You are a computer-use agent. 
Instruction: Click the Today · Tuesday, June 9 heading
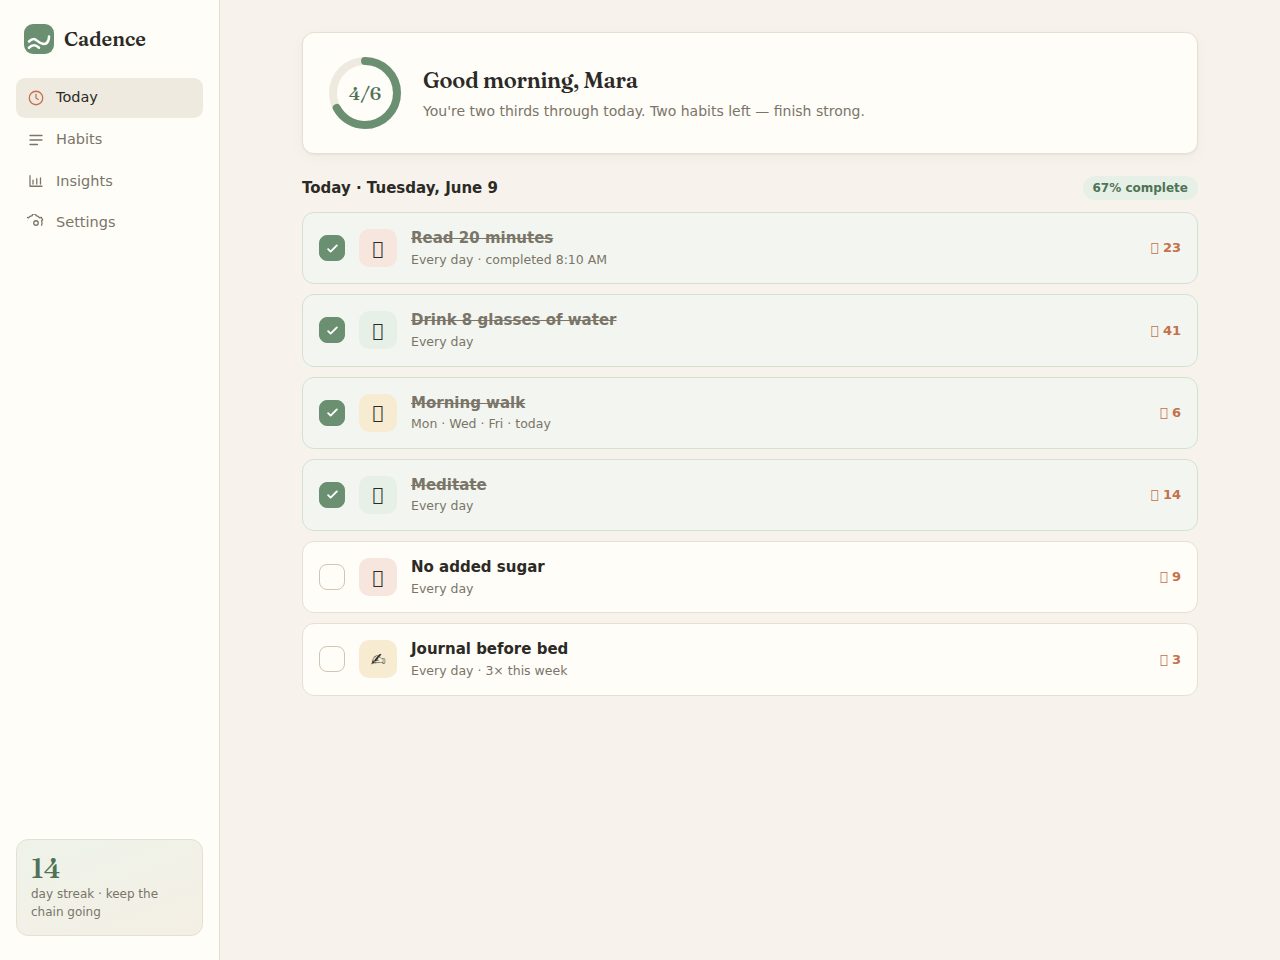[400, 188]
